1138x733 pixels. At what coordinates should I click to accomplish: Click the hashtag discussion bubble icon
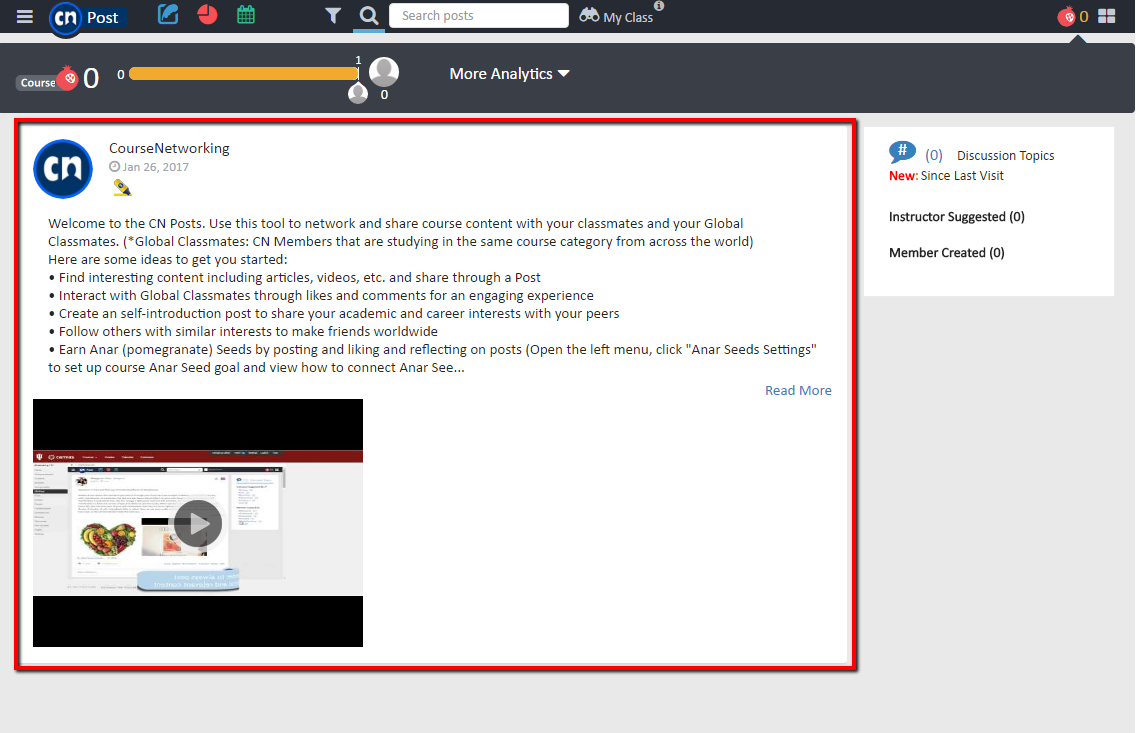pos(902,152)
